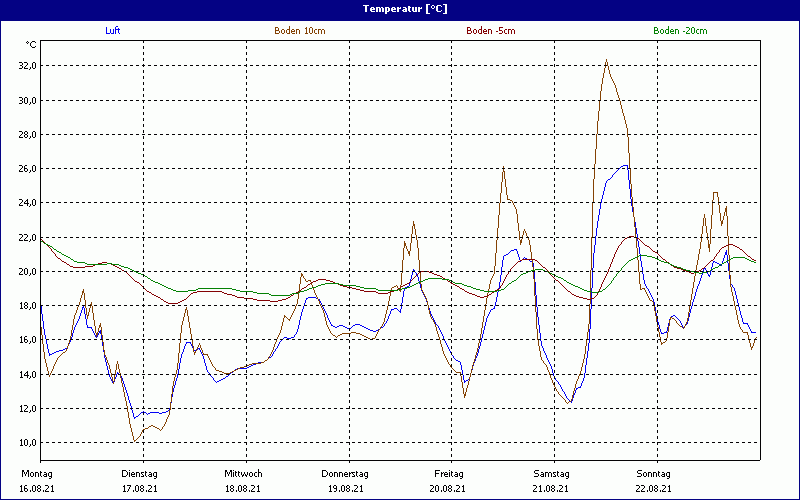Click the Temperatur [°C] chart title
Screen dimensions: 800x500
(x=405, y=9)
